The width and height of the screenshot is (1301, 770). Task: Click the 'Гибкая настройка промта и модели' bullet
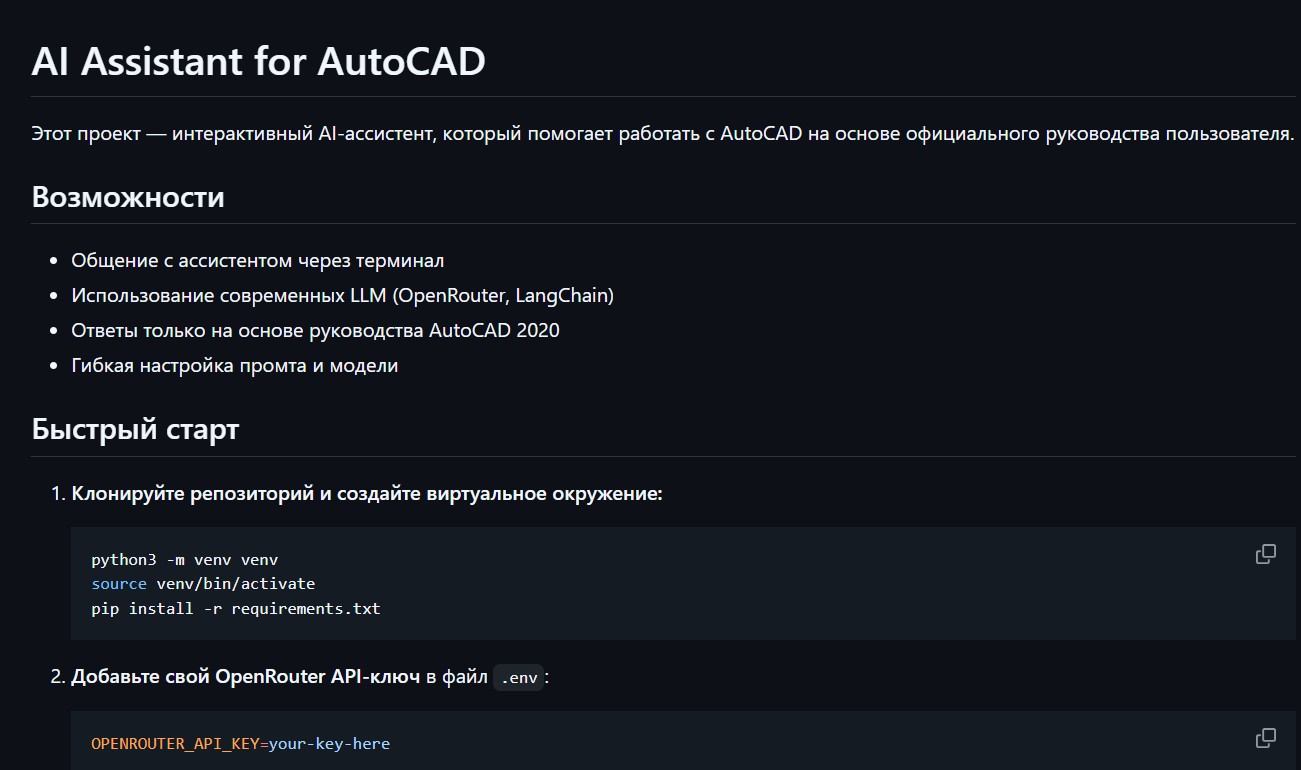click(x=234, y=366)
